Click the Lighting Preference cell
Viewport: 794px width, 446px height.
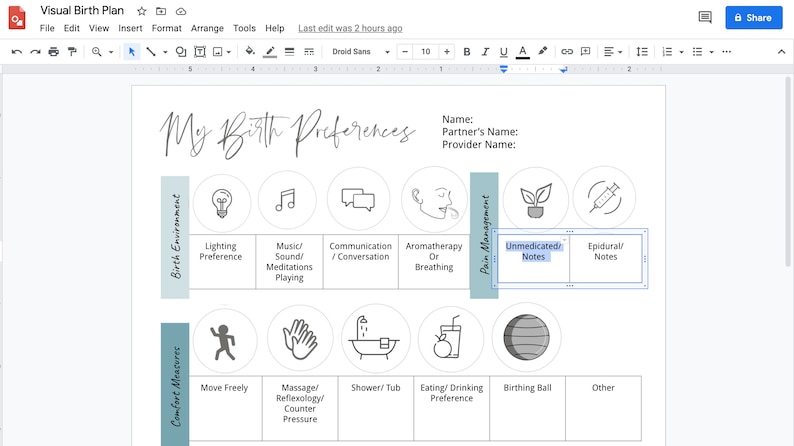pos(220,261)
